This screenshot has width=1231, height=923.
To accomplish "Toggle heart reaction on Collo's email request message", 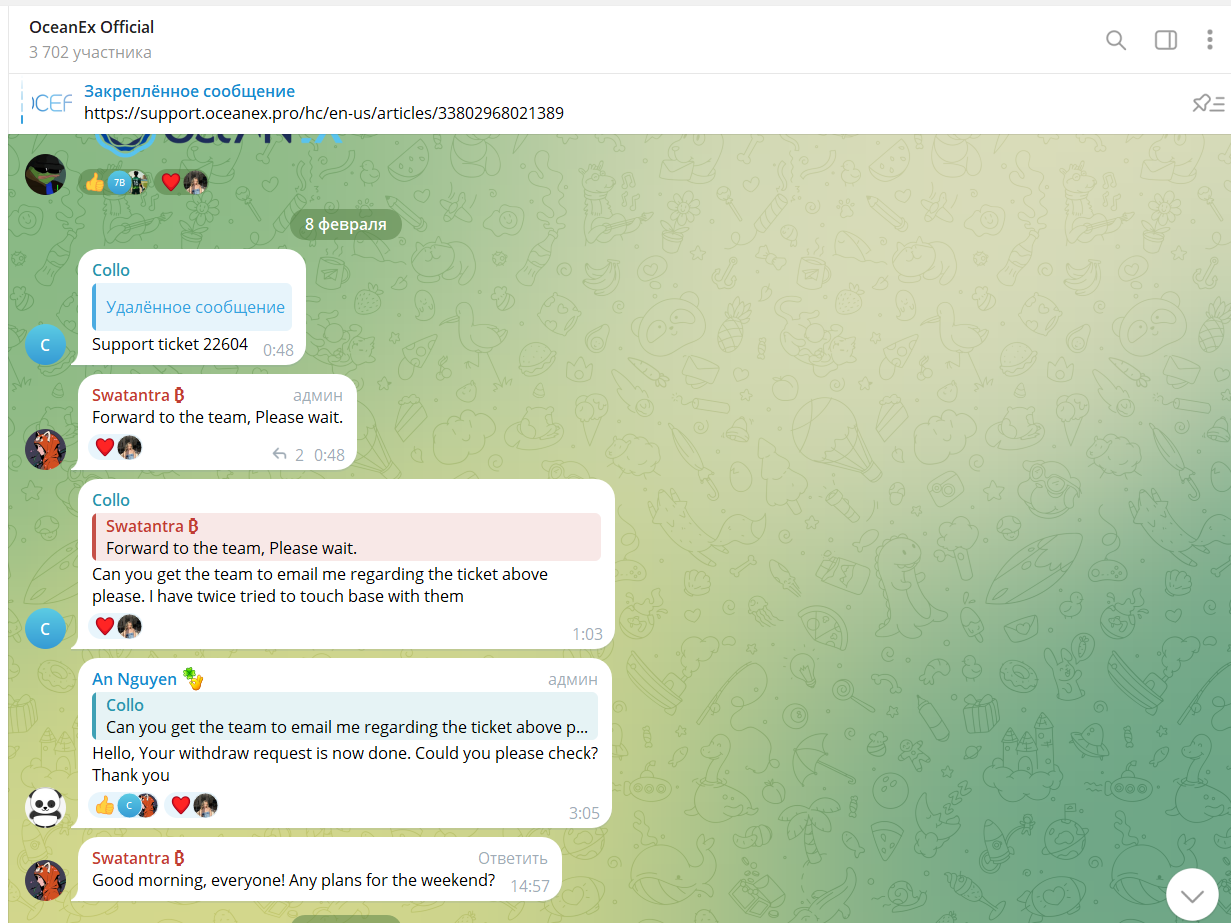I will point(117,626).
